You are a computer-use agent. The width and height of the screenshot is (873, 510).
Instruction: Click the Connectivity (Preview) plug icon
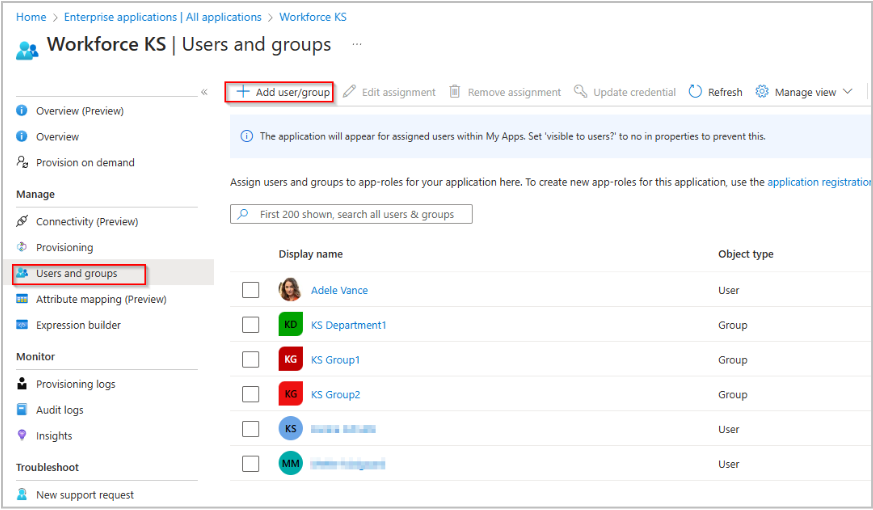point(22,222)
